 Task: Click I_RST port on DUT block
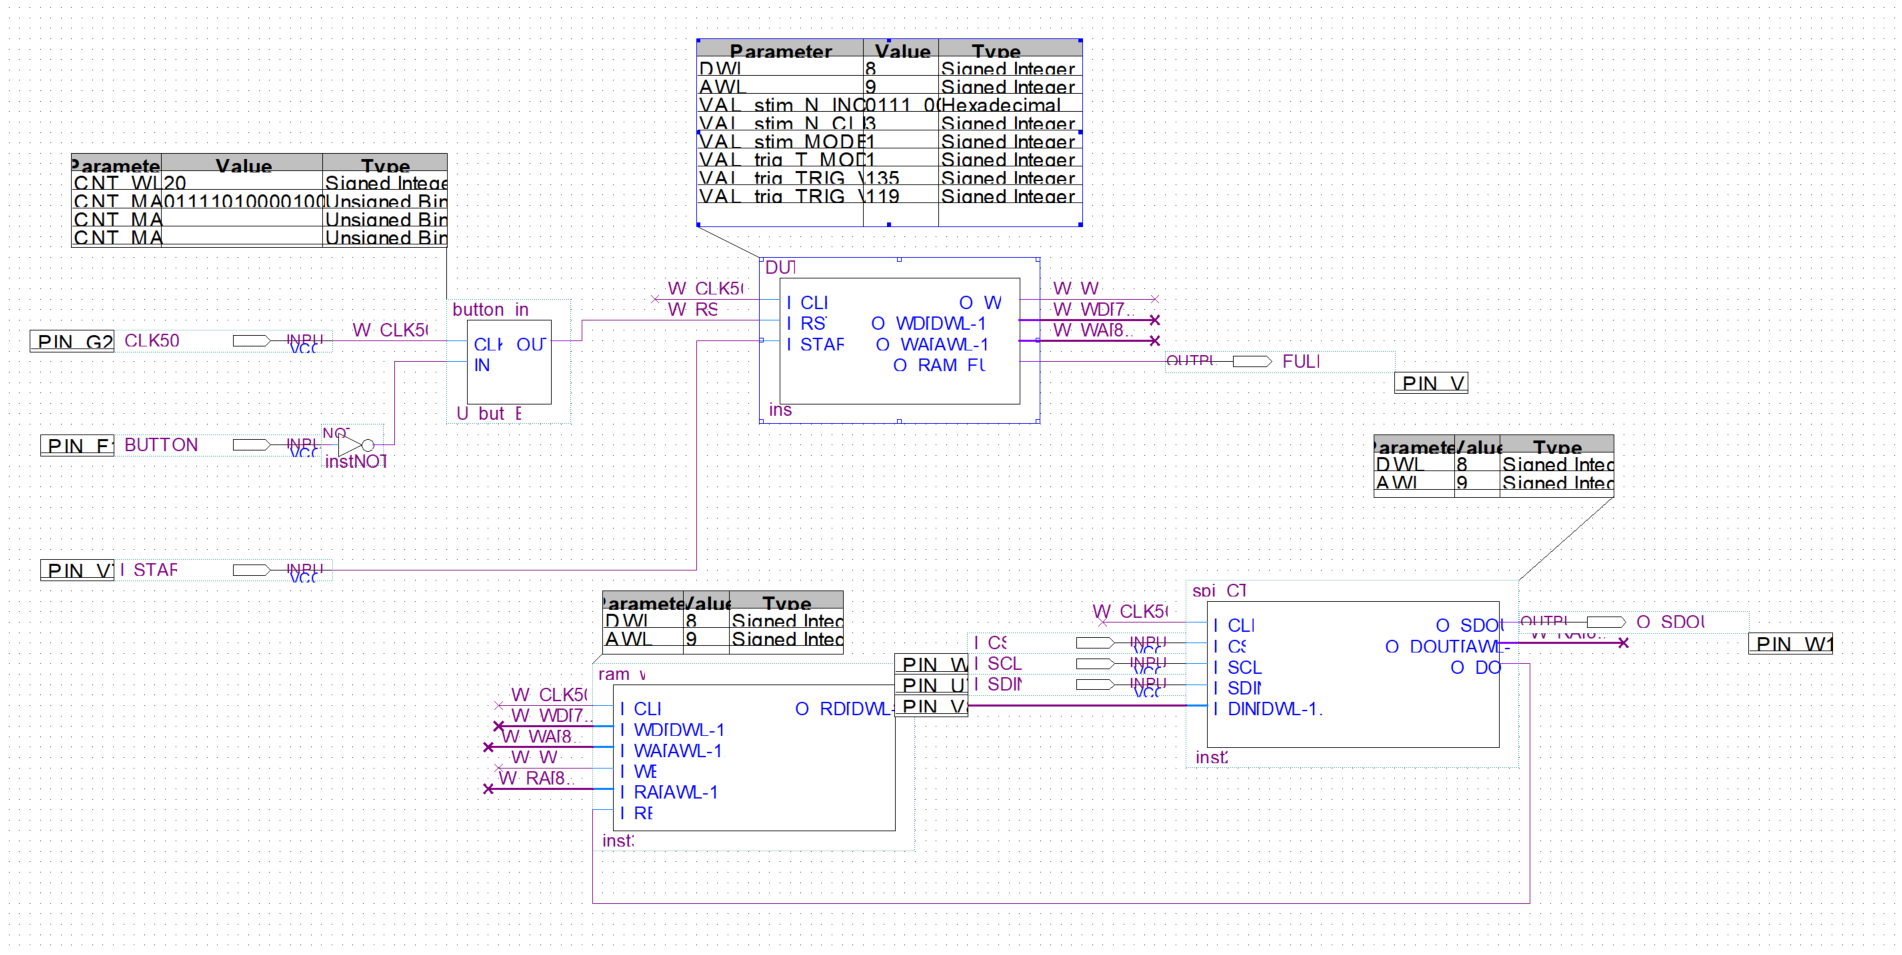(806, 324)
